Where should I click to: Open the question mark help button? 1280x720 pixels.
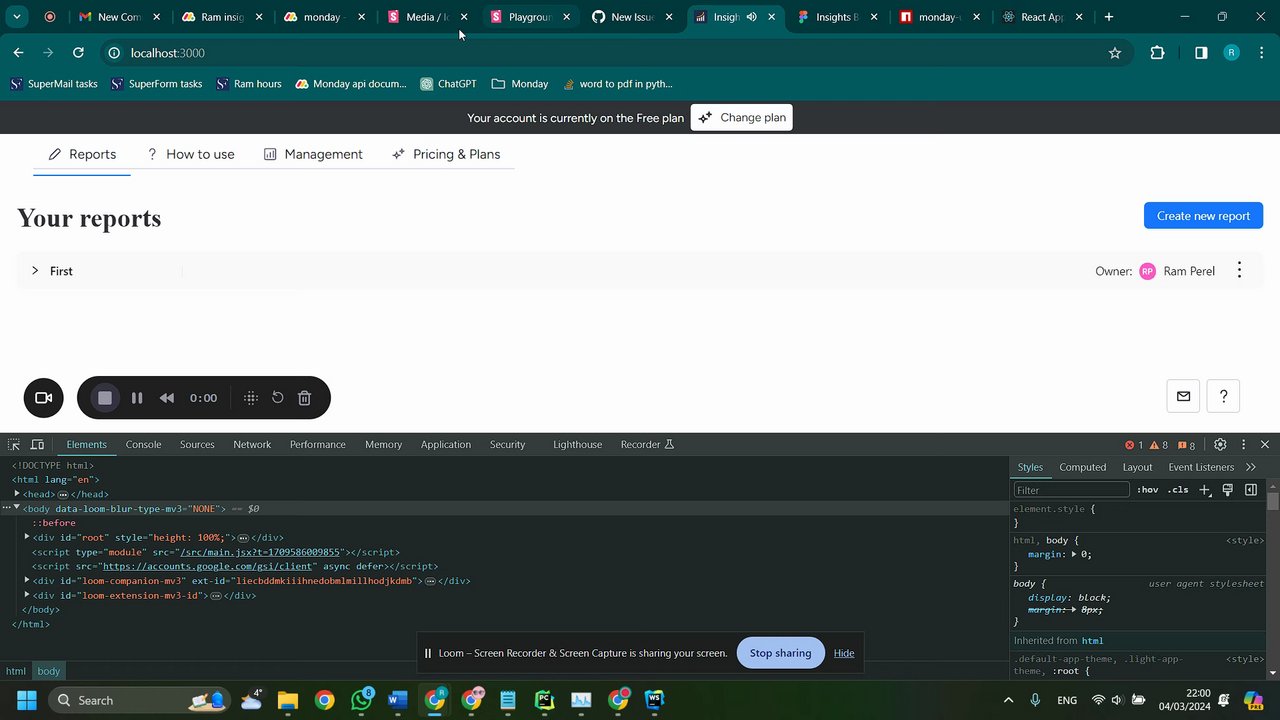[1223, 396]
